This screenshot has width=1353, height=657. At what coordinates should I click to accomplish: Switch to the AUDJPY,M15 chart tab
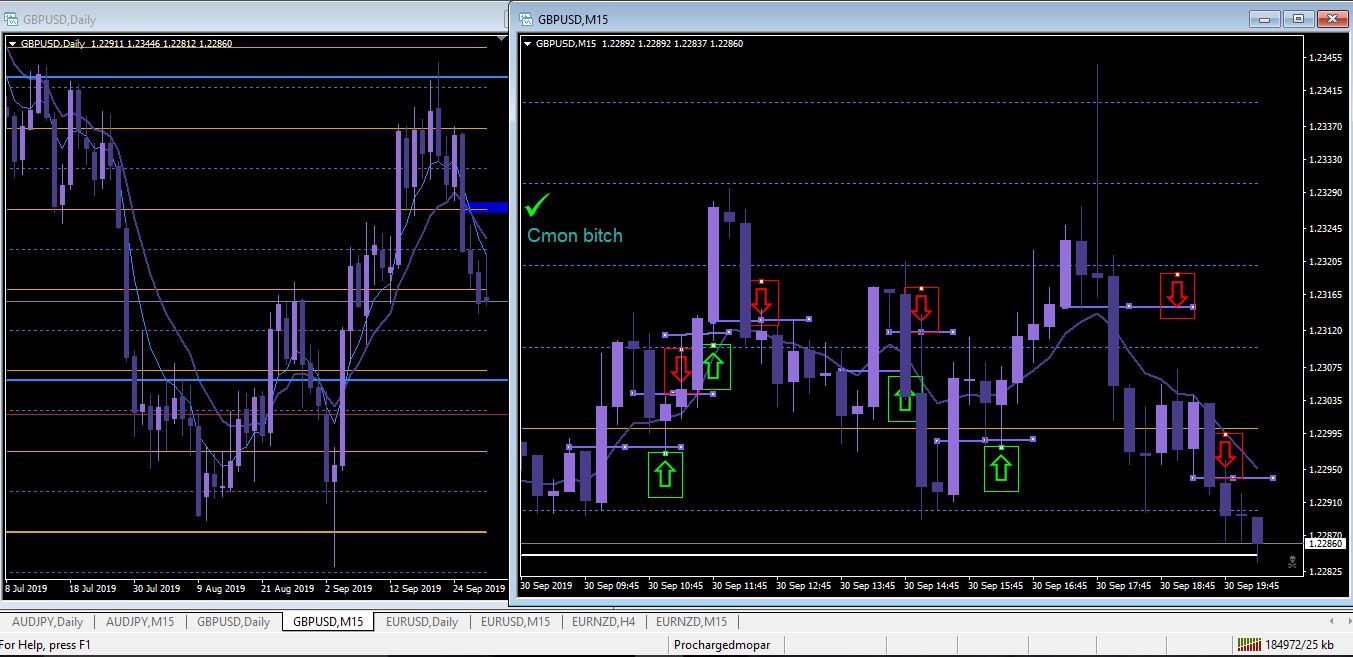coord(140,621)
